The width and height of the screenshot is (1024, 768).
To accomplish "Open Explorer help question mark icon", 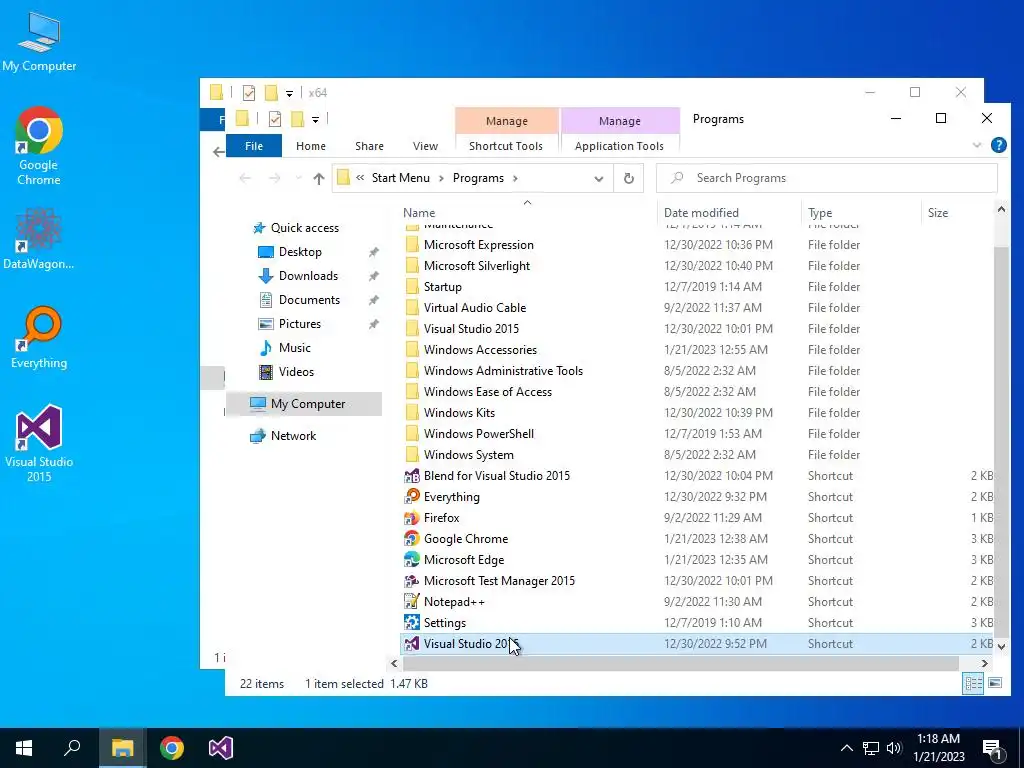I will (x=999, y=145).
